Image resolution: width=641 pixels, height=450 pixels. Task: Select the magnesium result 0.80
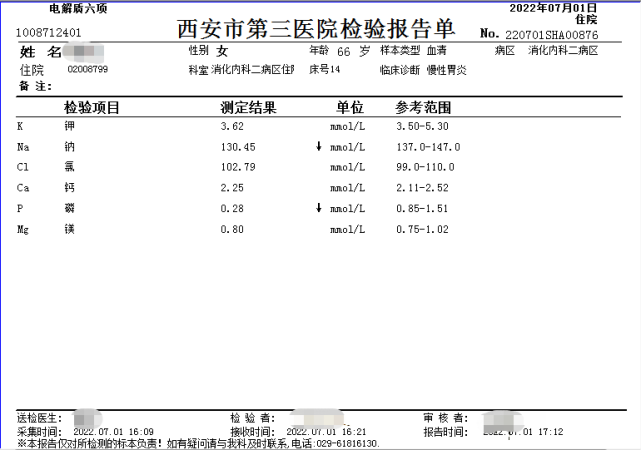point(232,229)
